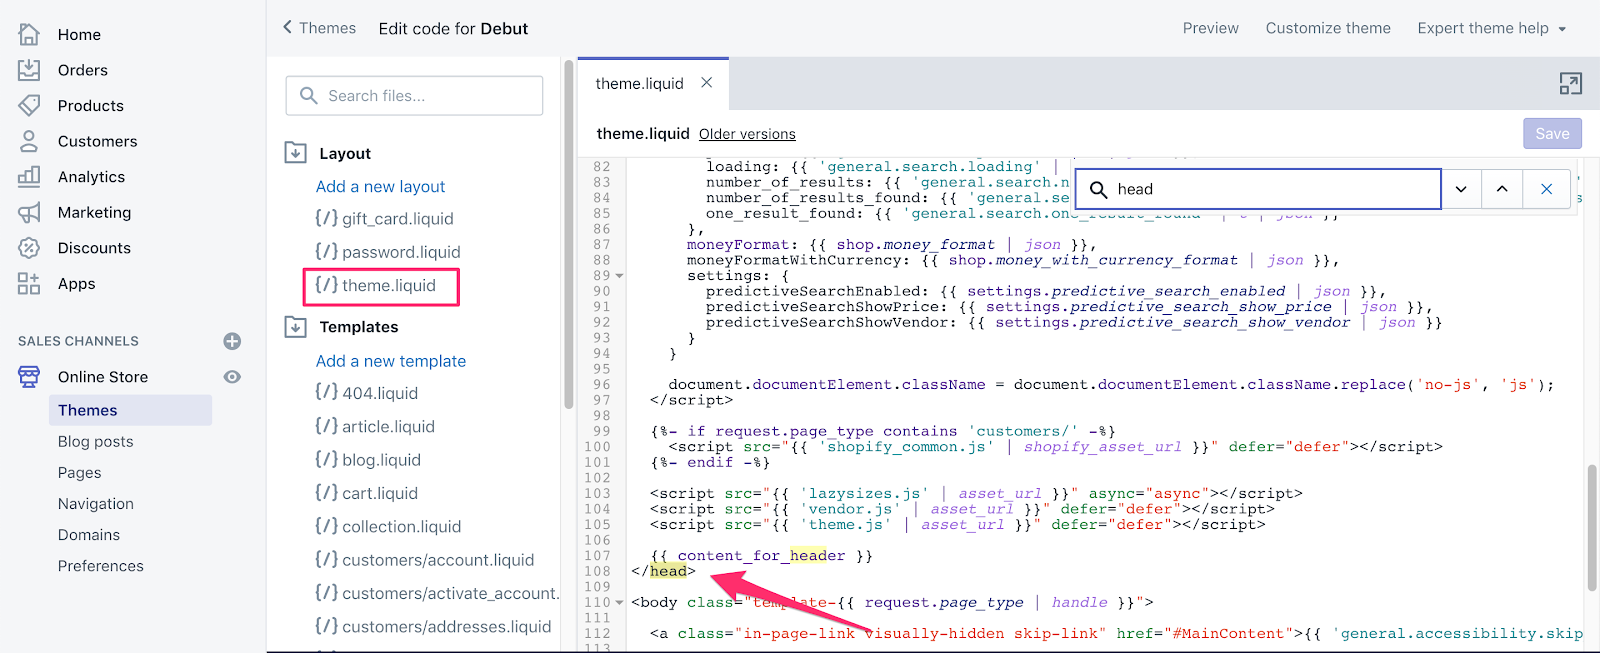Viewport: 1600px width, 653px height.
Task: Close the code search bar
Action: click(x=1546, y=189)
